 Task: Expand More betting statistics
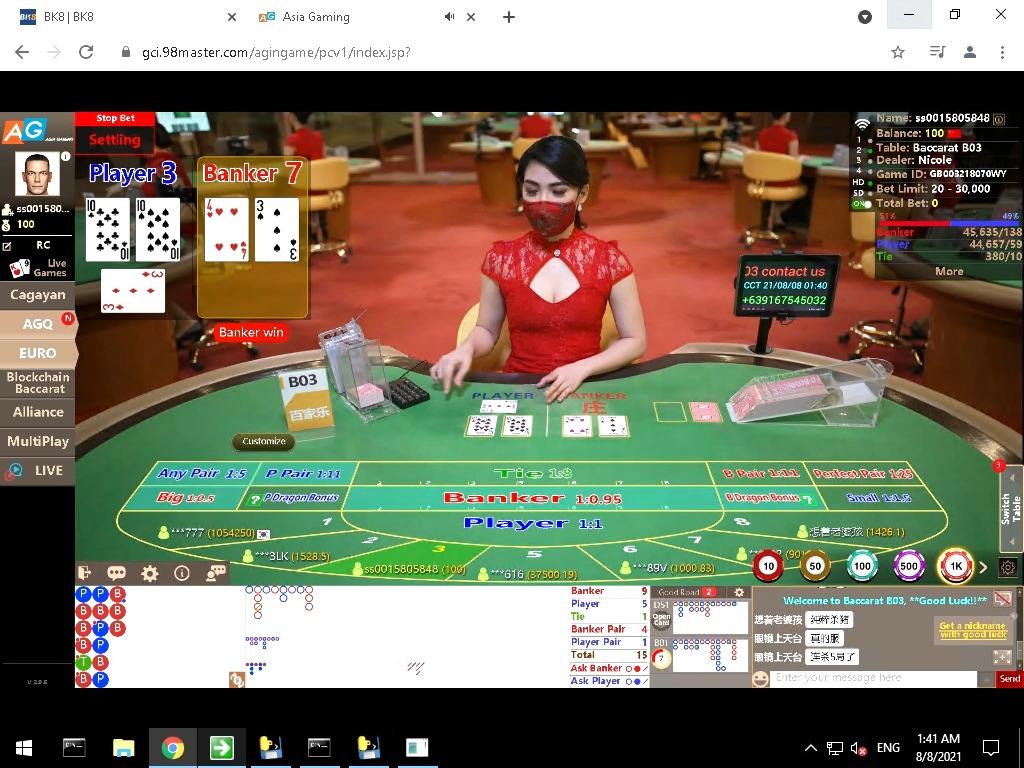pyautogui.click(x=949, y=271)
